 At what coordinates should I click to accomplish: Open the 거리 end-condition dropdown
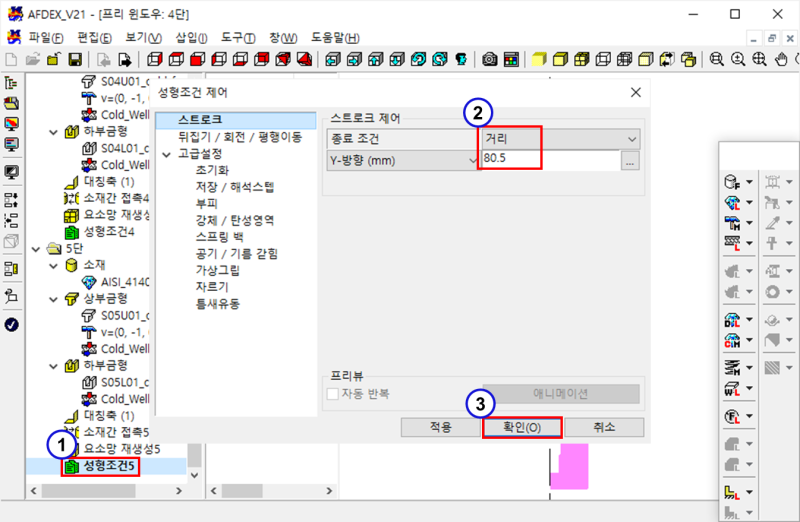[630, 139]
